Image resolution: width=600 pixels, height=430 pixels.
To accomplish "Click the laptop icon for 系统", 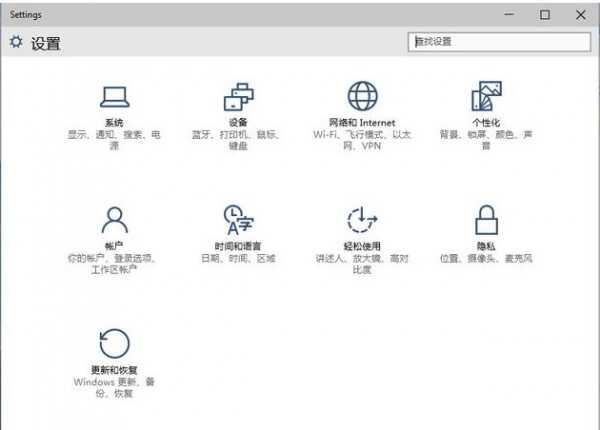I will click(114, 97).
